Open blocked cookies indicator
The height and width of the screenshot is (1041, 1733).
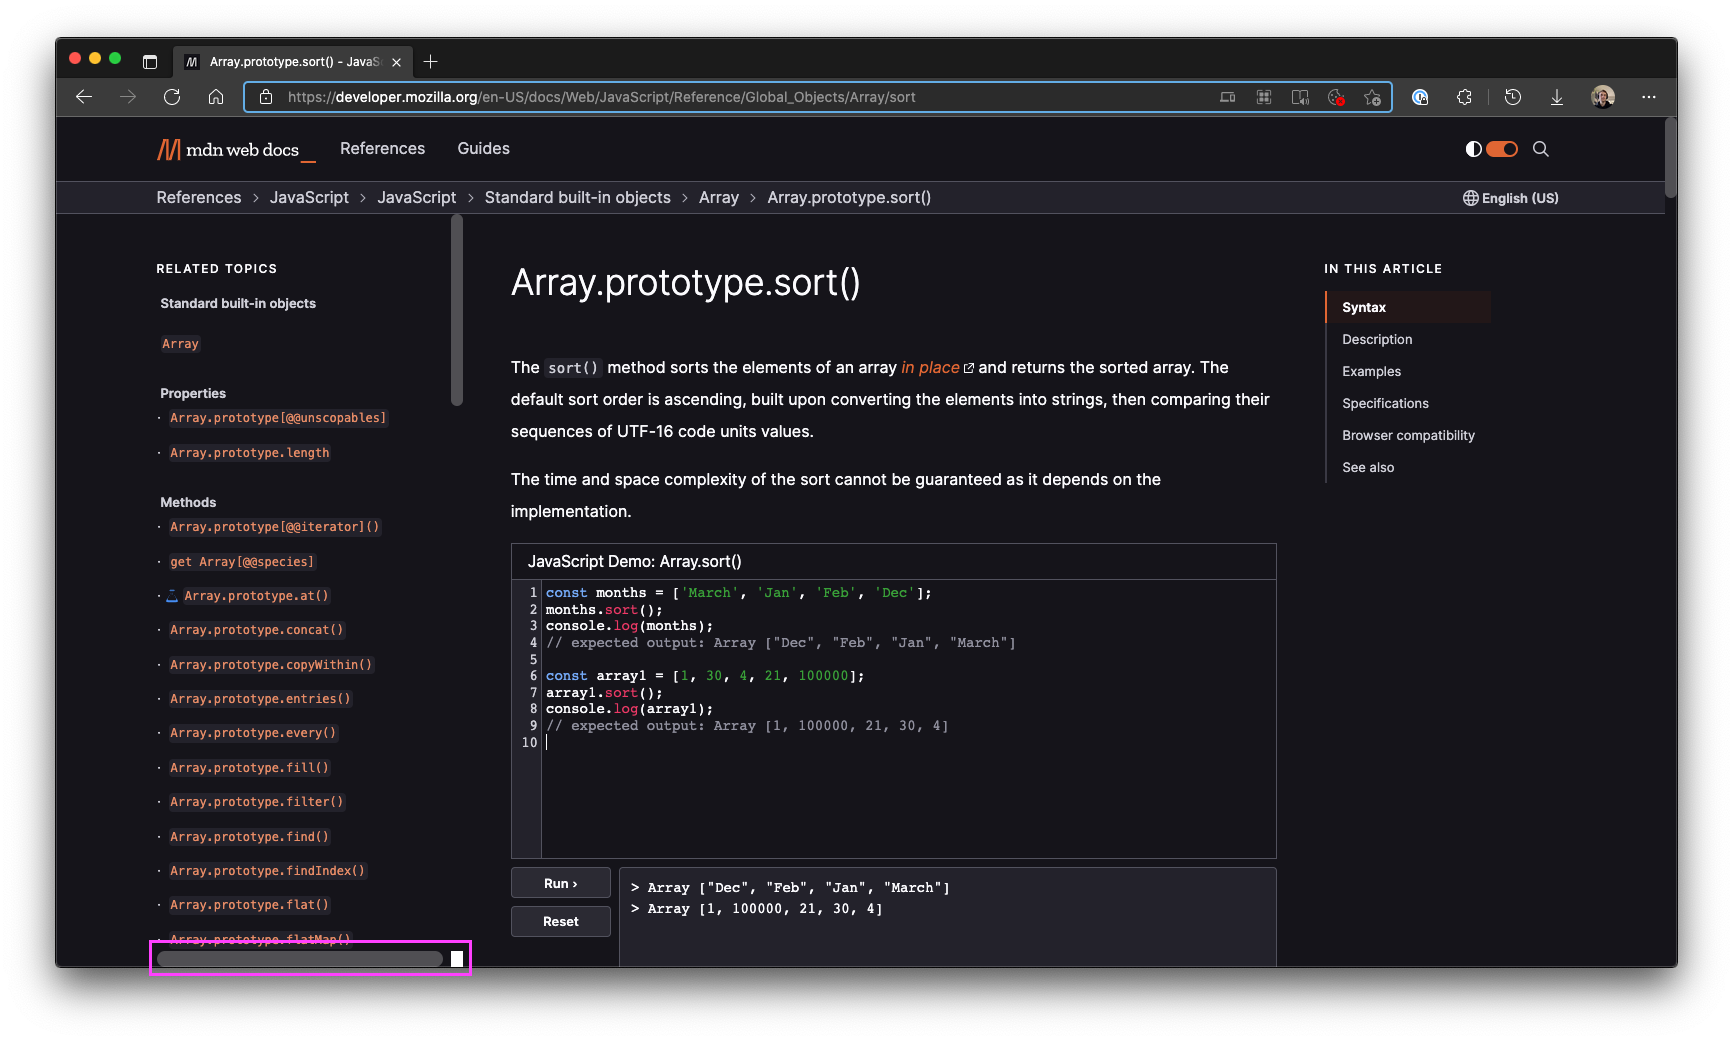coord(1336,97)
